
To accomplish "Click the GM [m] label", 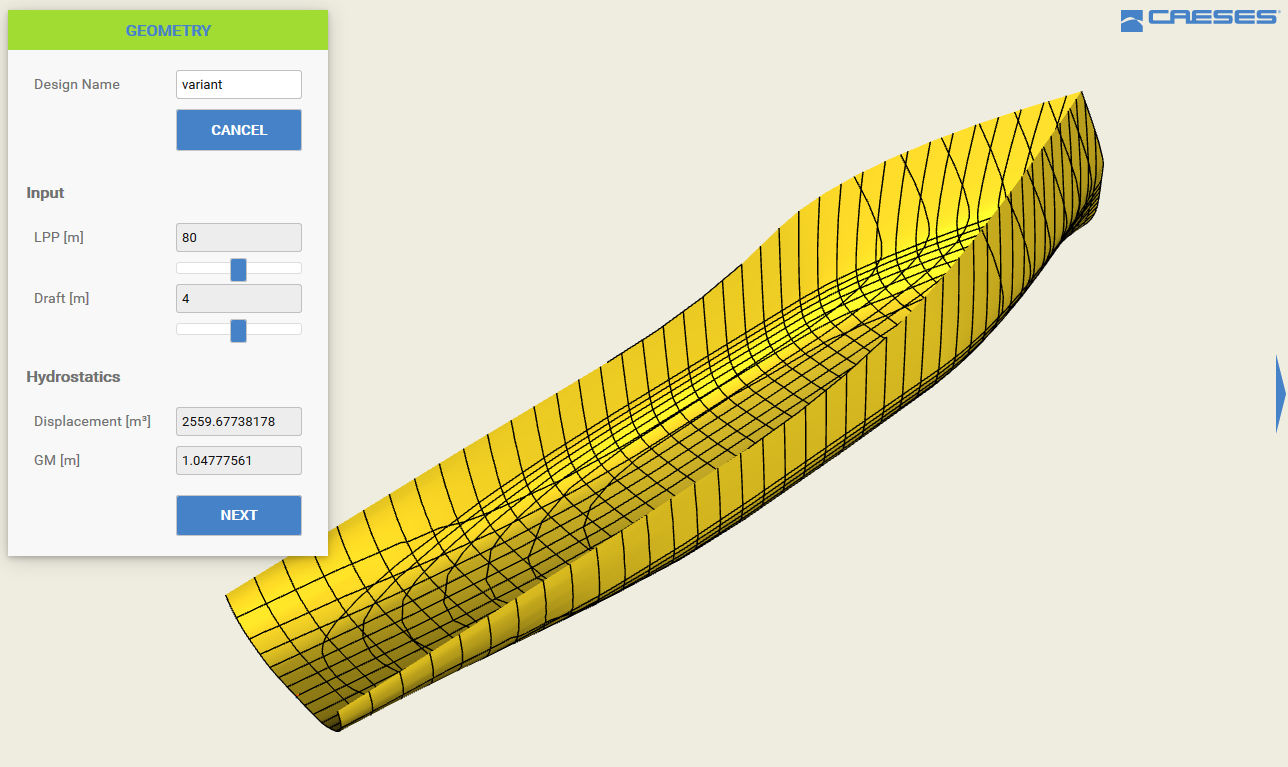I will 57,461.
